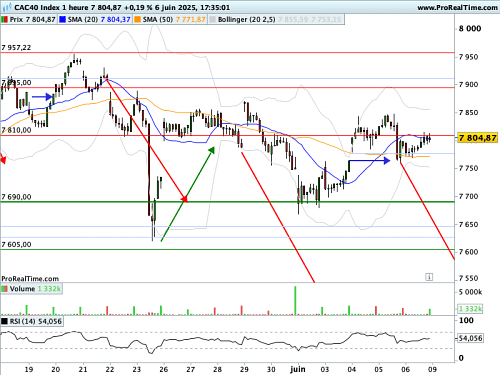Open the www.ProRealTime.com link in the header
500x375 pixels.
point(457,7)
